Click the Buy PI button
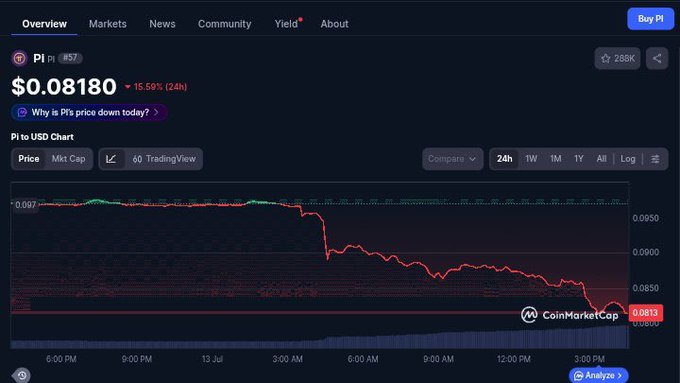The image size is (680, 383). 651,19
